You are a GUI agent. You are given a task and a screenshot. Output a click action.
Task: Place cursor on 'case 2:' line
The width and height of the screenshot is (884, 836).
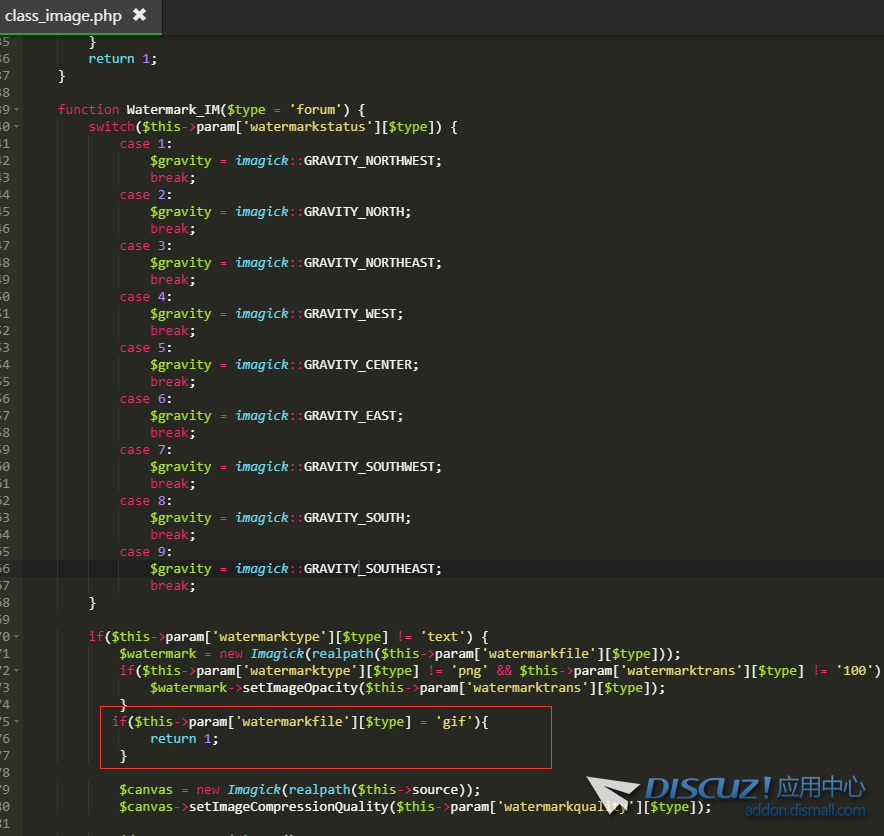[x=145, y=194]
